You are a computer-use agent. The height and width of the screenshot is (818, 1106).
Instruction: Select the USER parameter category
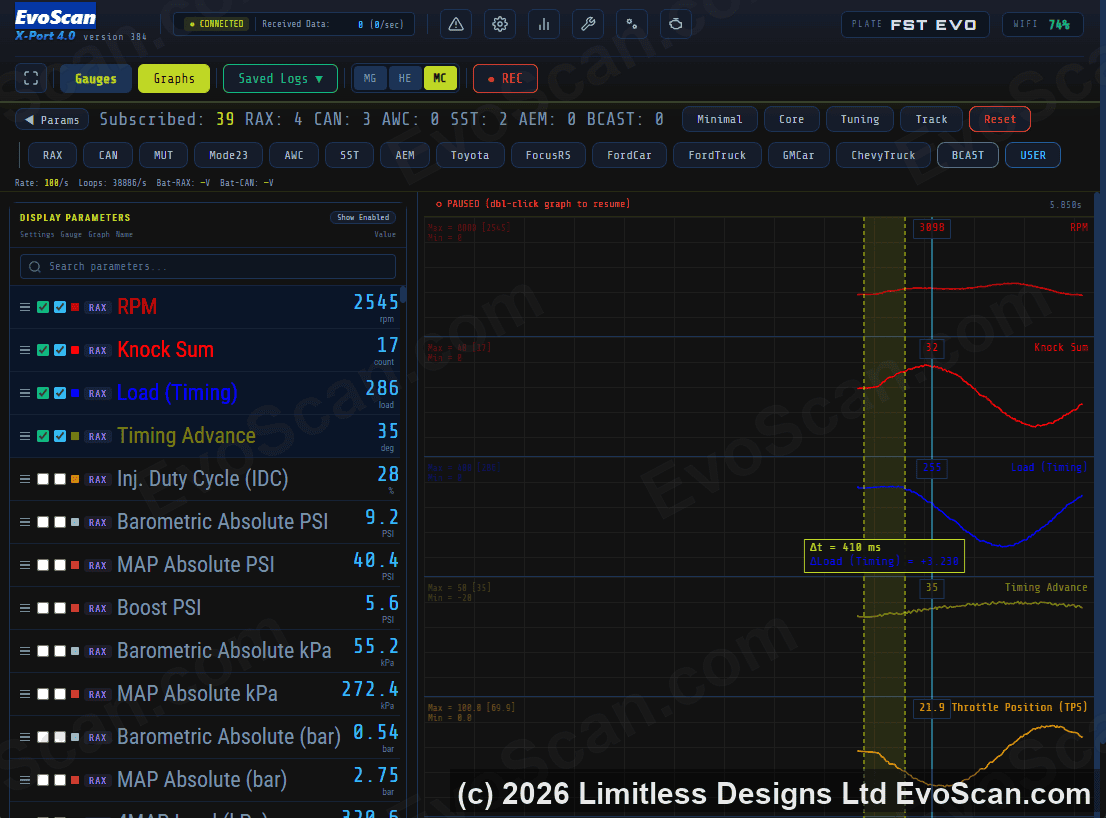tap(1033, 155)
